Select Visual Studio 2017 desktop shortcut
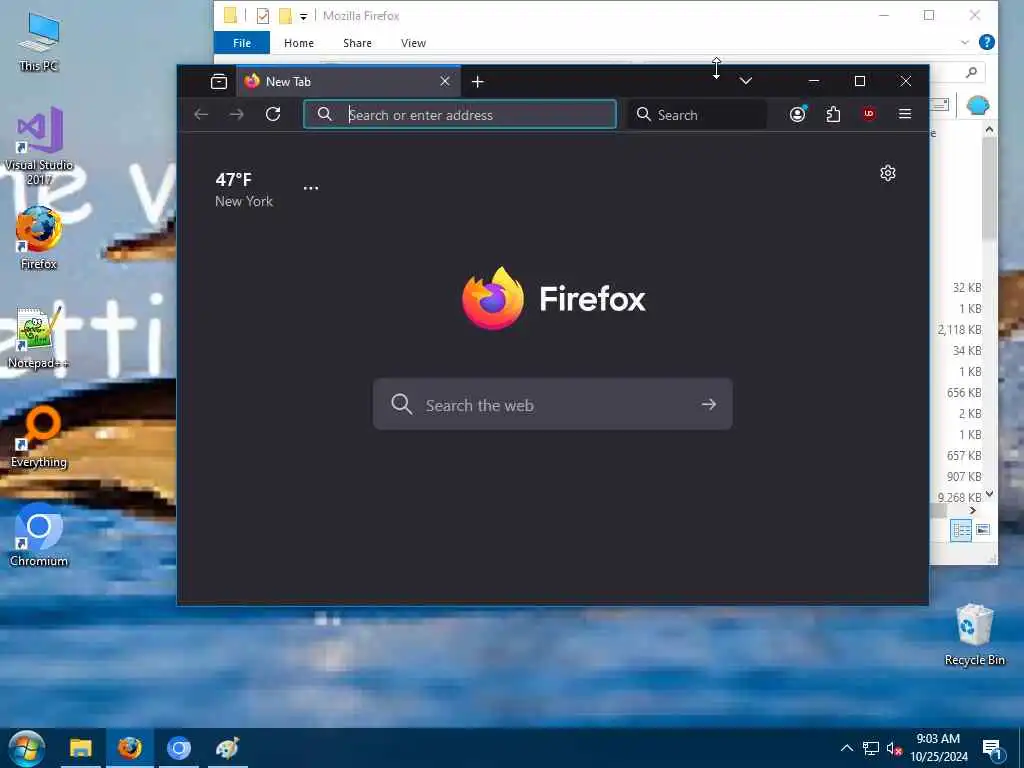1024x768 pixels. [x=39, y=145]
